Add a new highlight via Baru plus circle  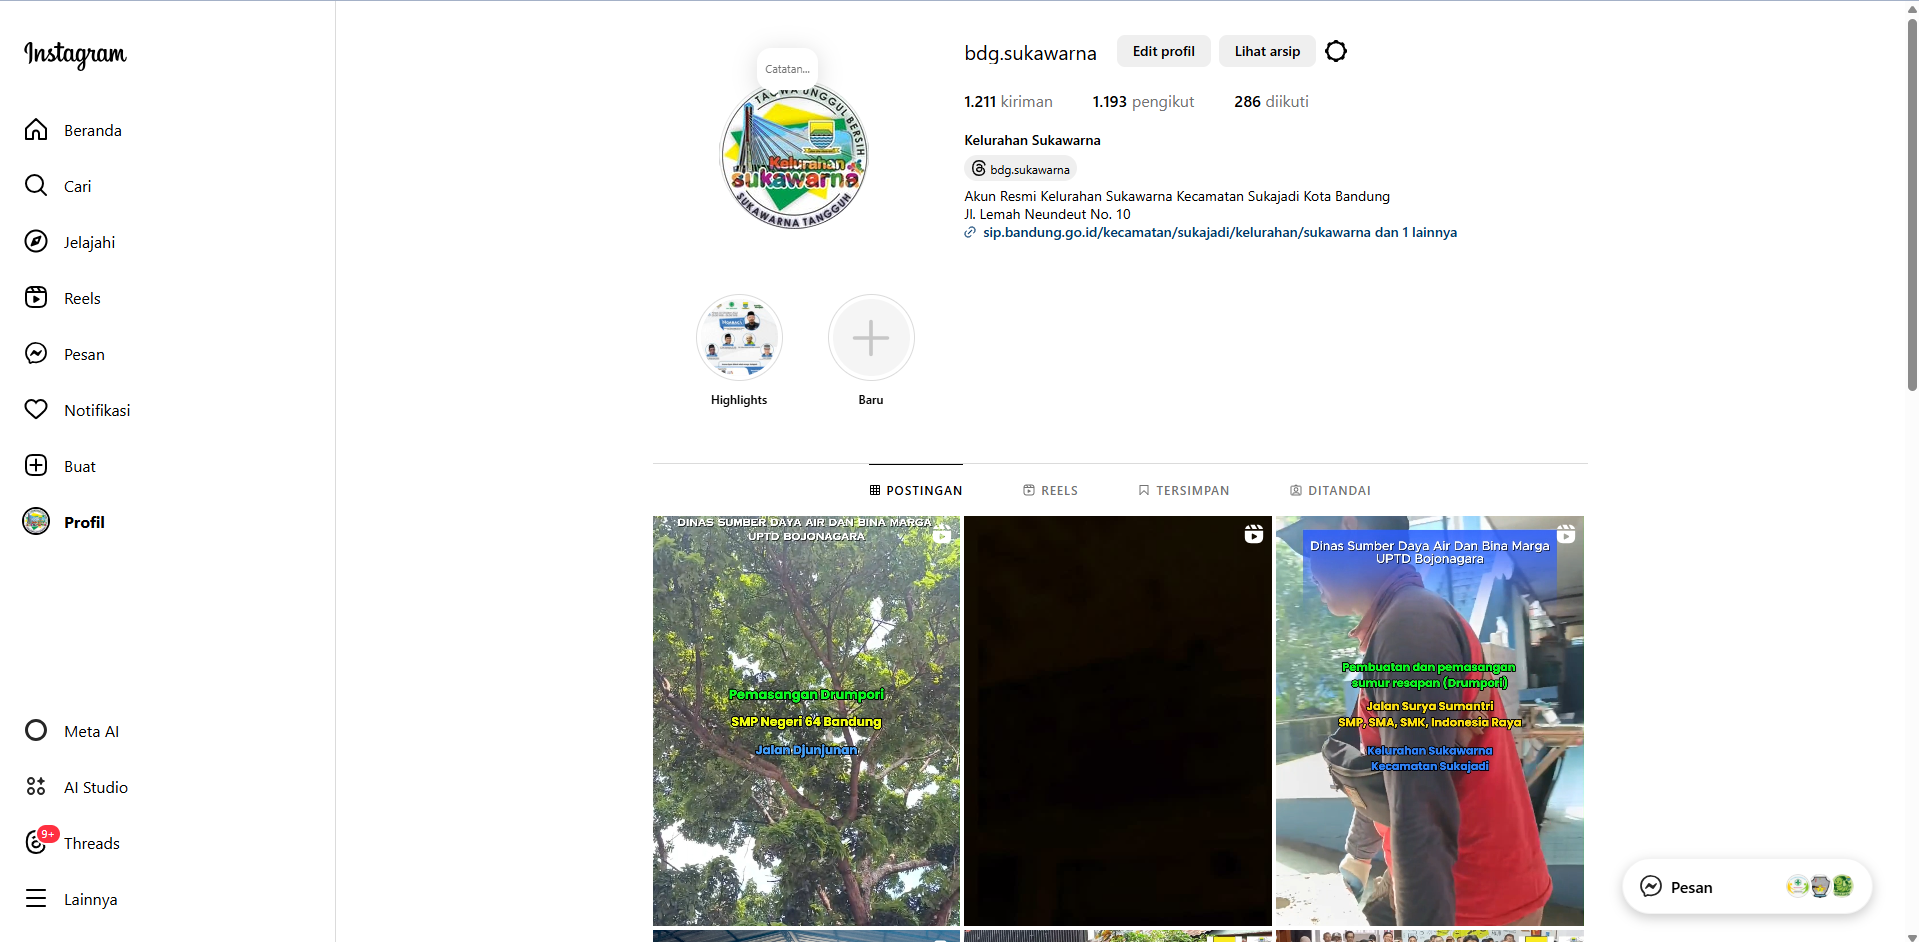[x=870, y=337]
